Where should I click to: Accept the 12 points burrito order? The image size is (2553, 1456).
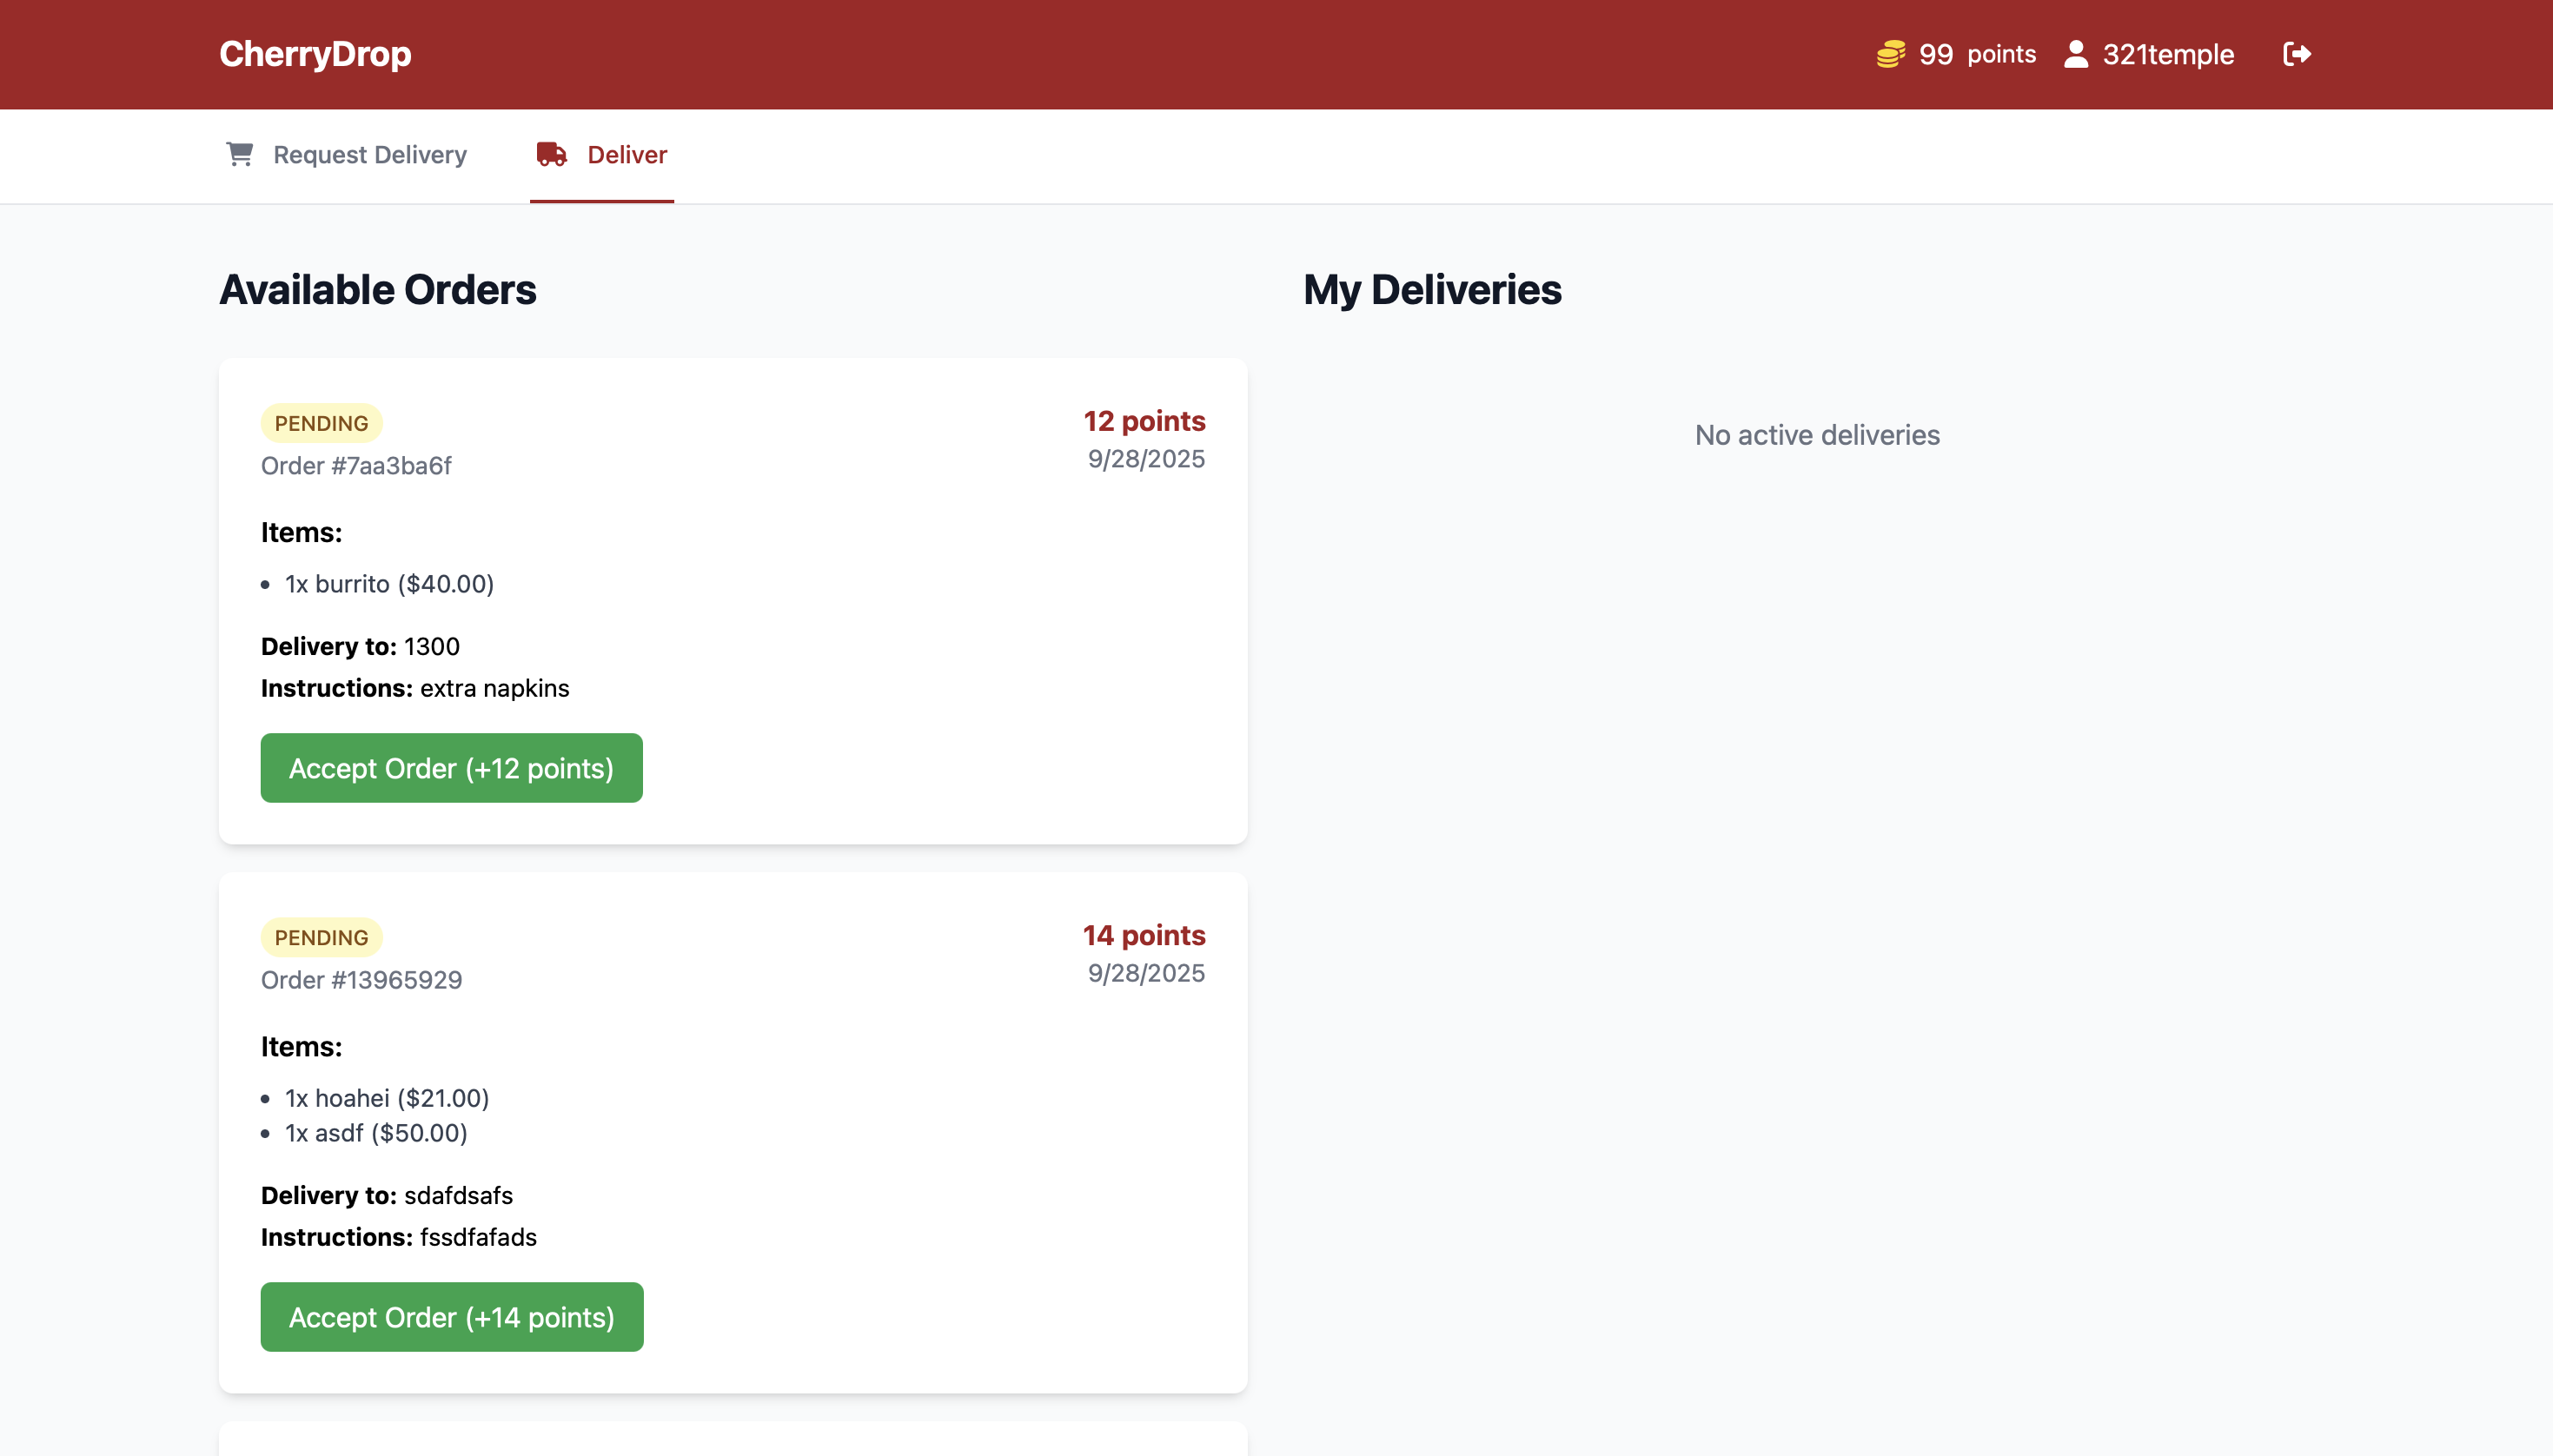click(x=451, y=768)
